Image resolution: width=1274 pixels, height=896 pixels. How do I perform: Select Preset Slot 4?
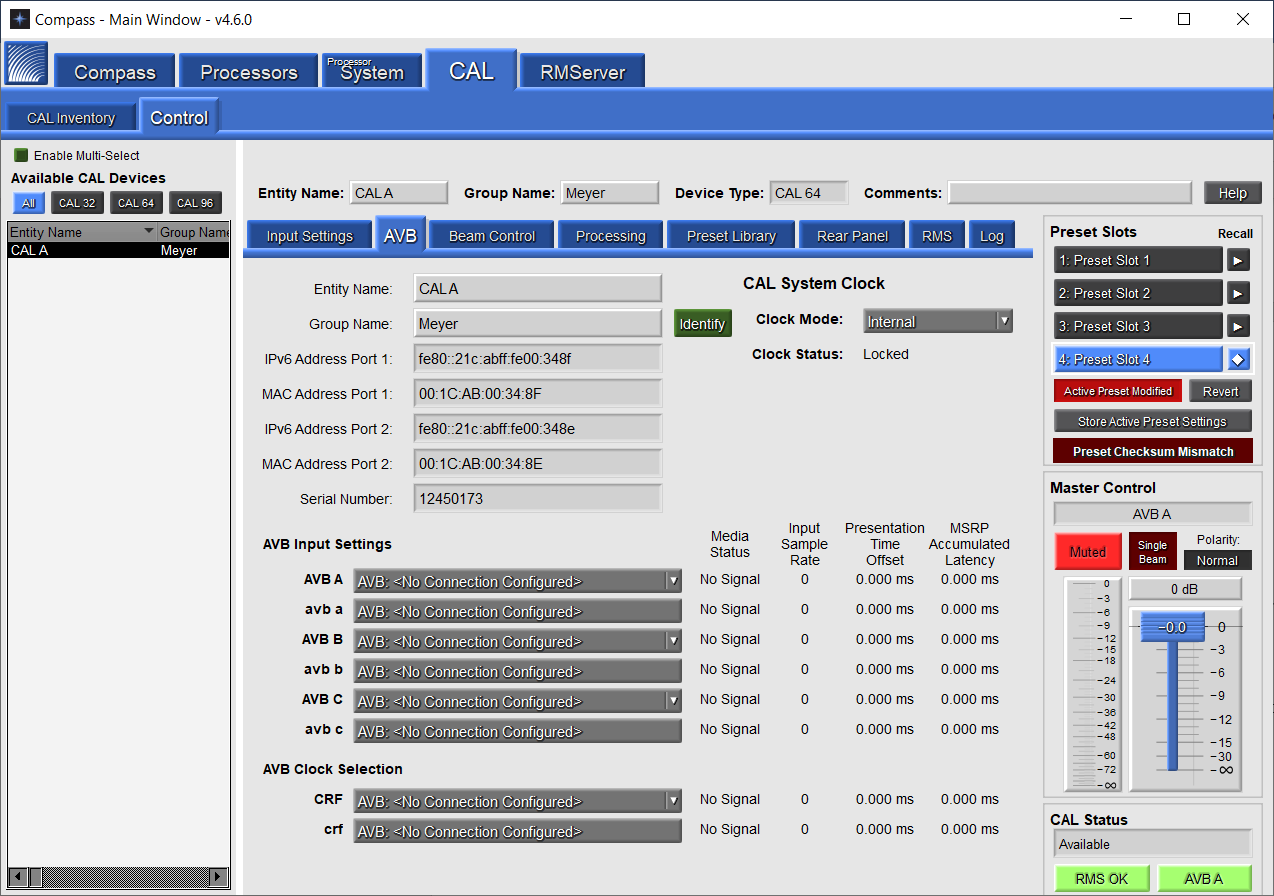(1138, 359)
